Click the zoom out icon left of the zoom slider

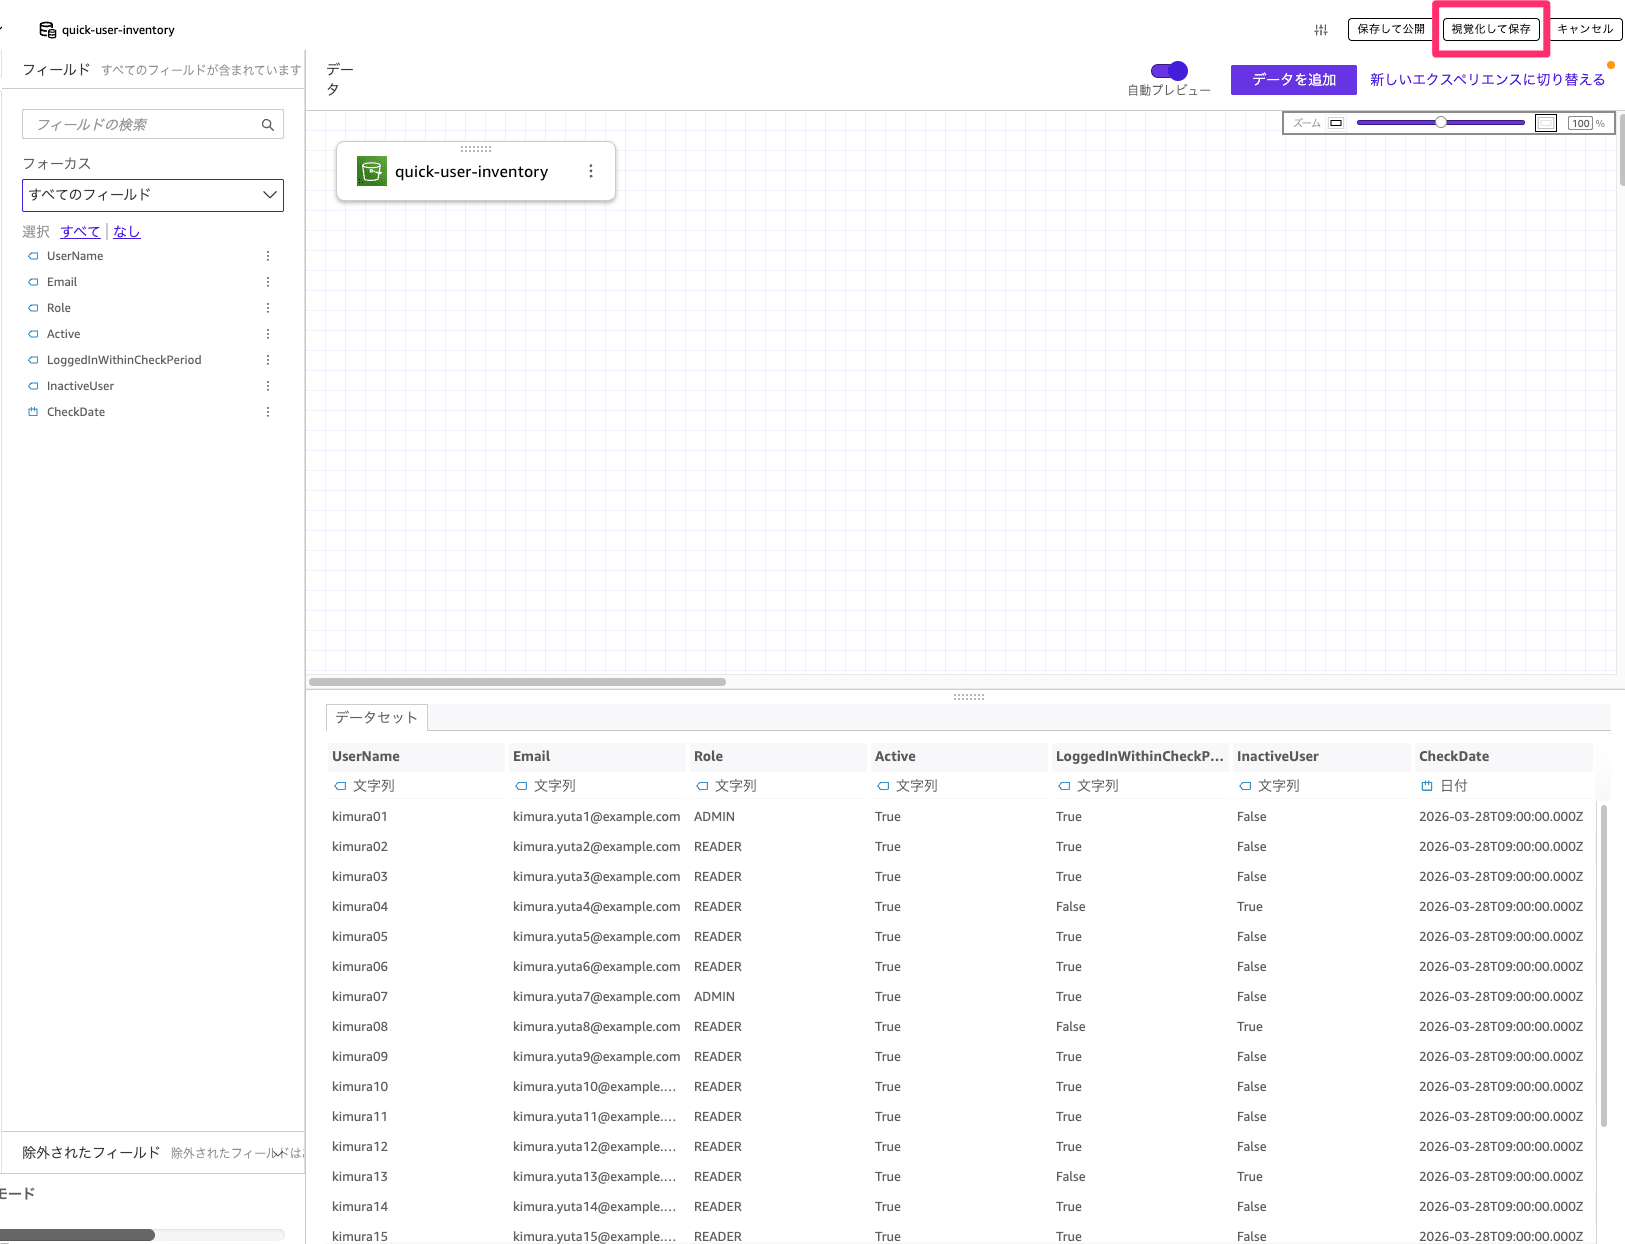point(1335,122)
